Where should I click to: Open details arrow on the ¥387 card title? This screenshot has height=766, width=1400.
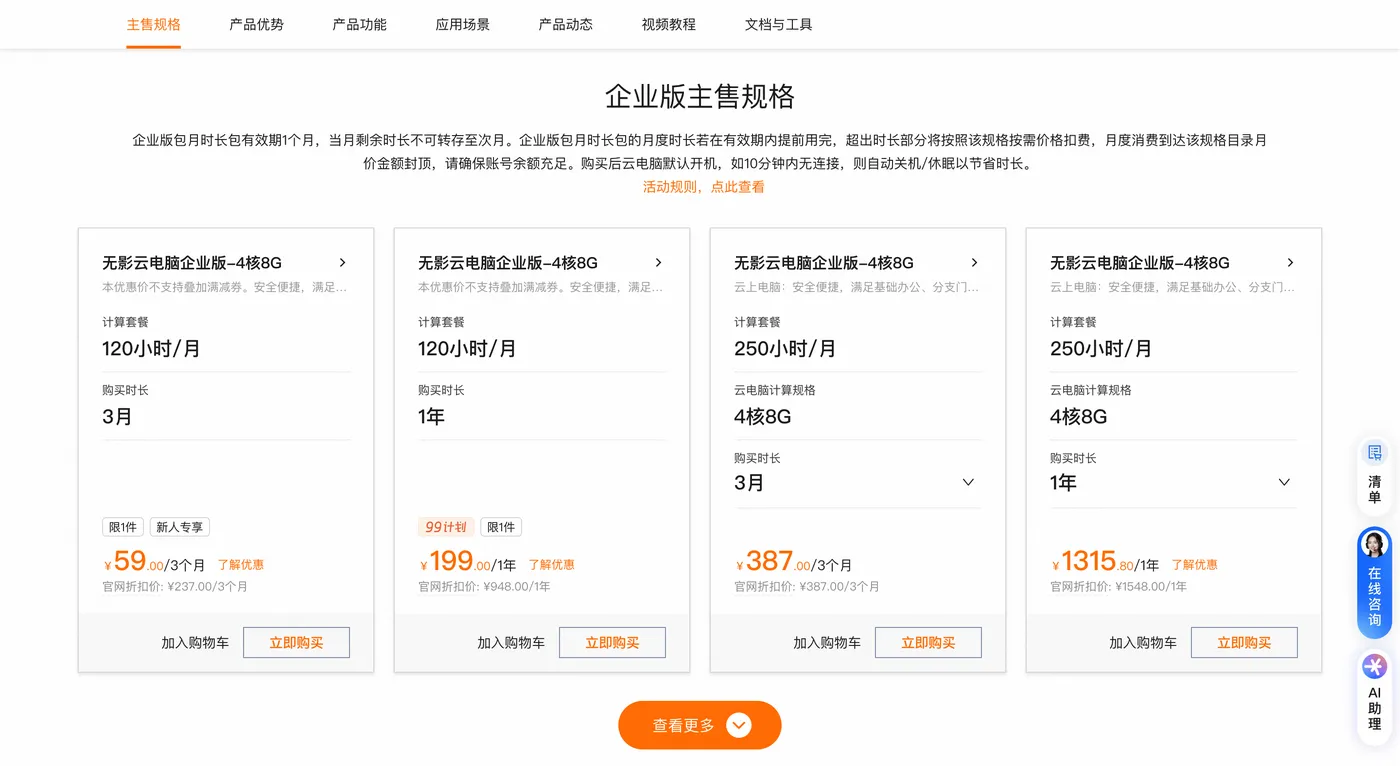pos(974,263)
